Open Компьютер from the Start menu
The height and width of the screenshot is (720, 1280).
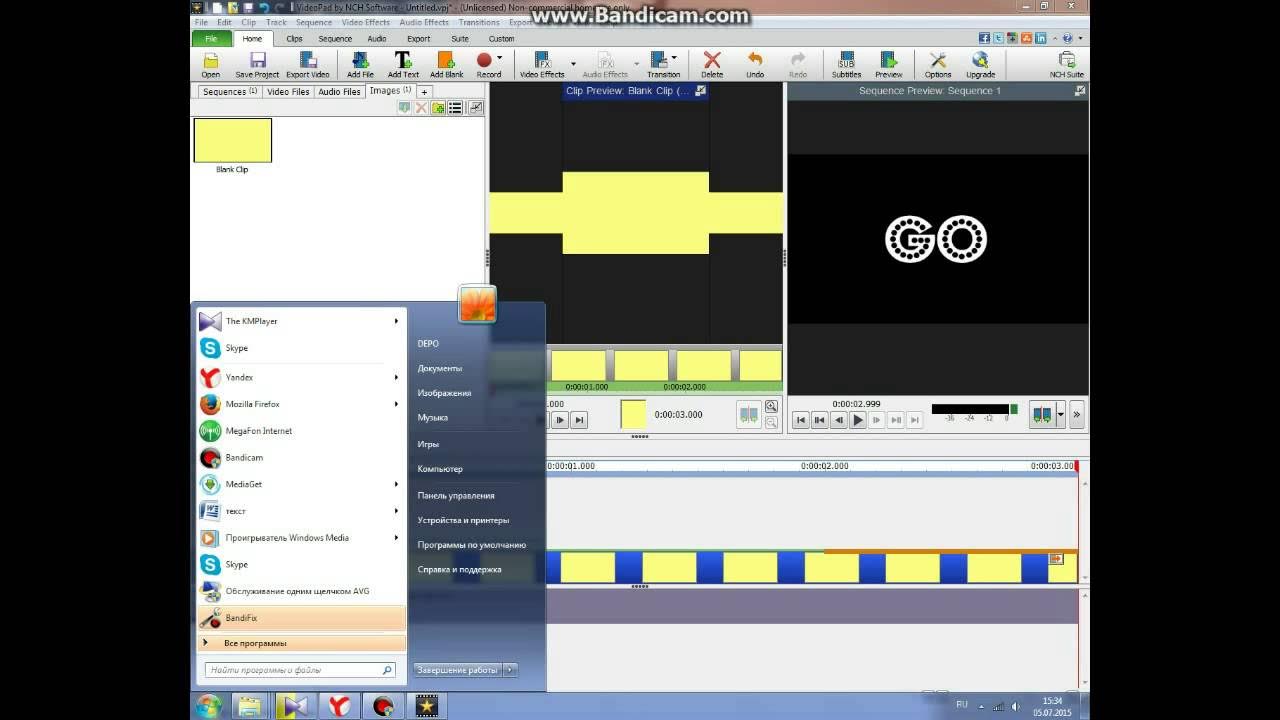[x=440, y=468]
